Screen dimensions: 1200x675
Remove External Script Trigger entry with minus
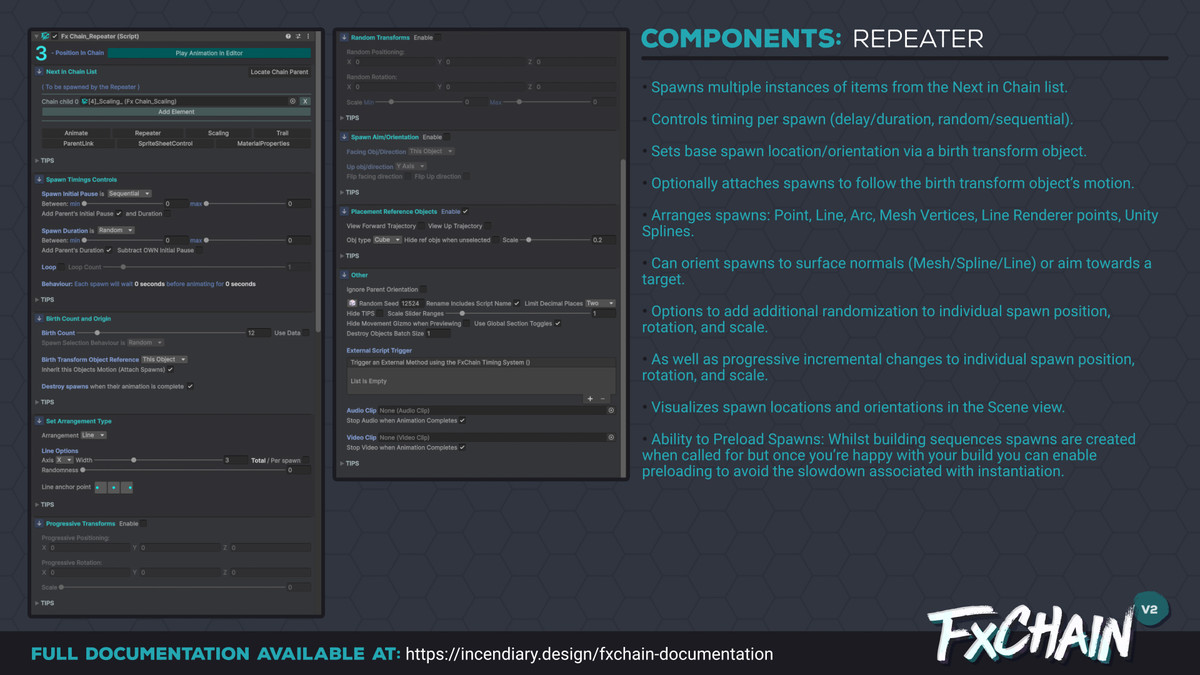click(602, 398)
